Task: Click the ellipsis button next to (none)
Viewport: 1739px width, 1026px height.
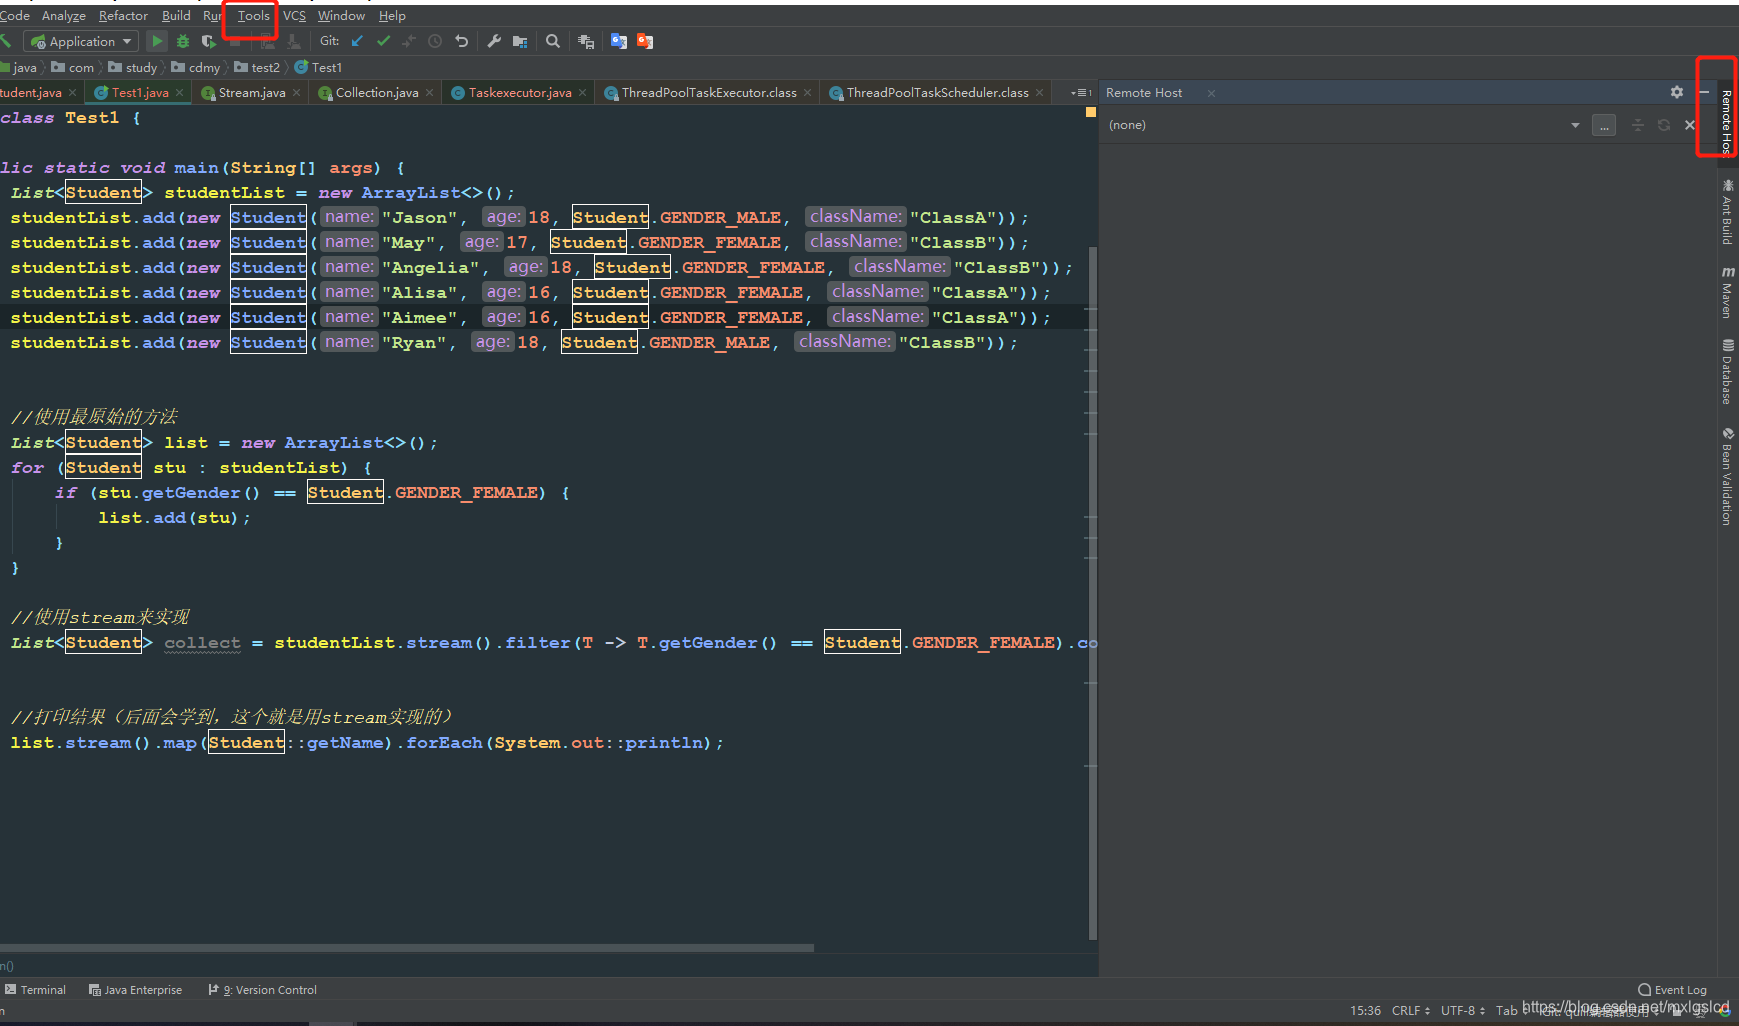Action: pos(1604,125)
